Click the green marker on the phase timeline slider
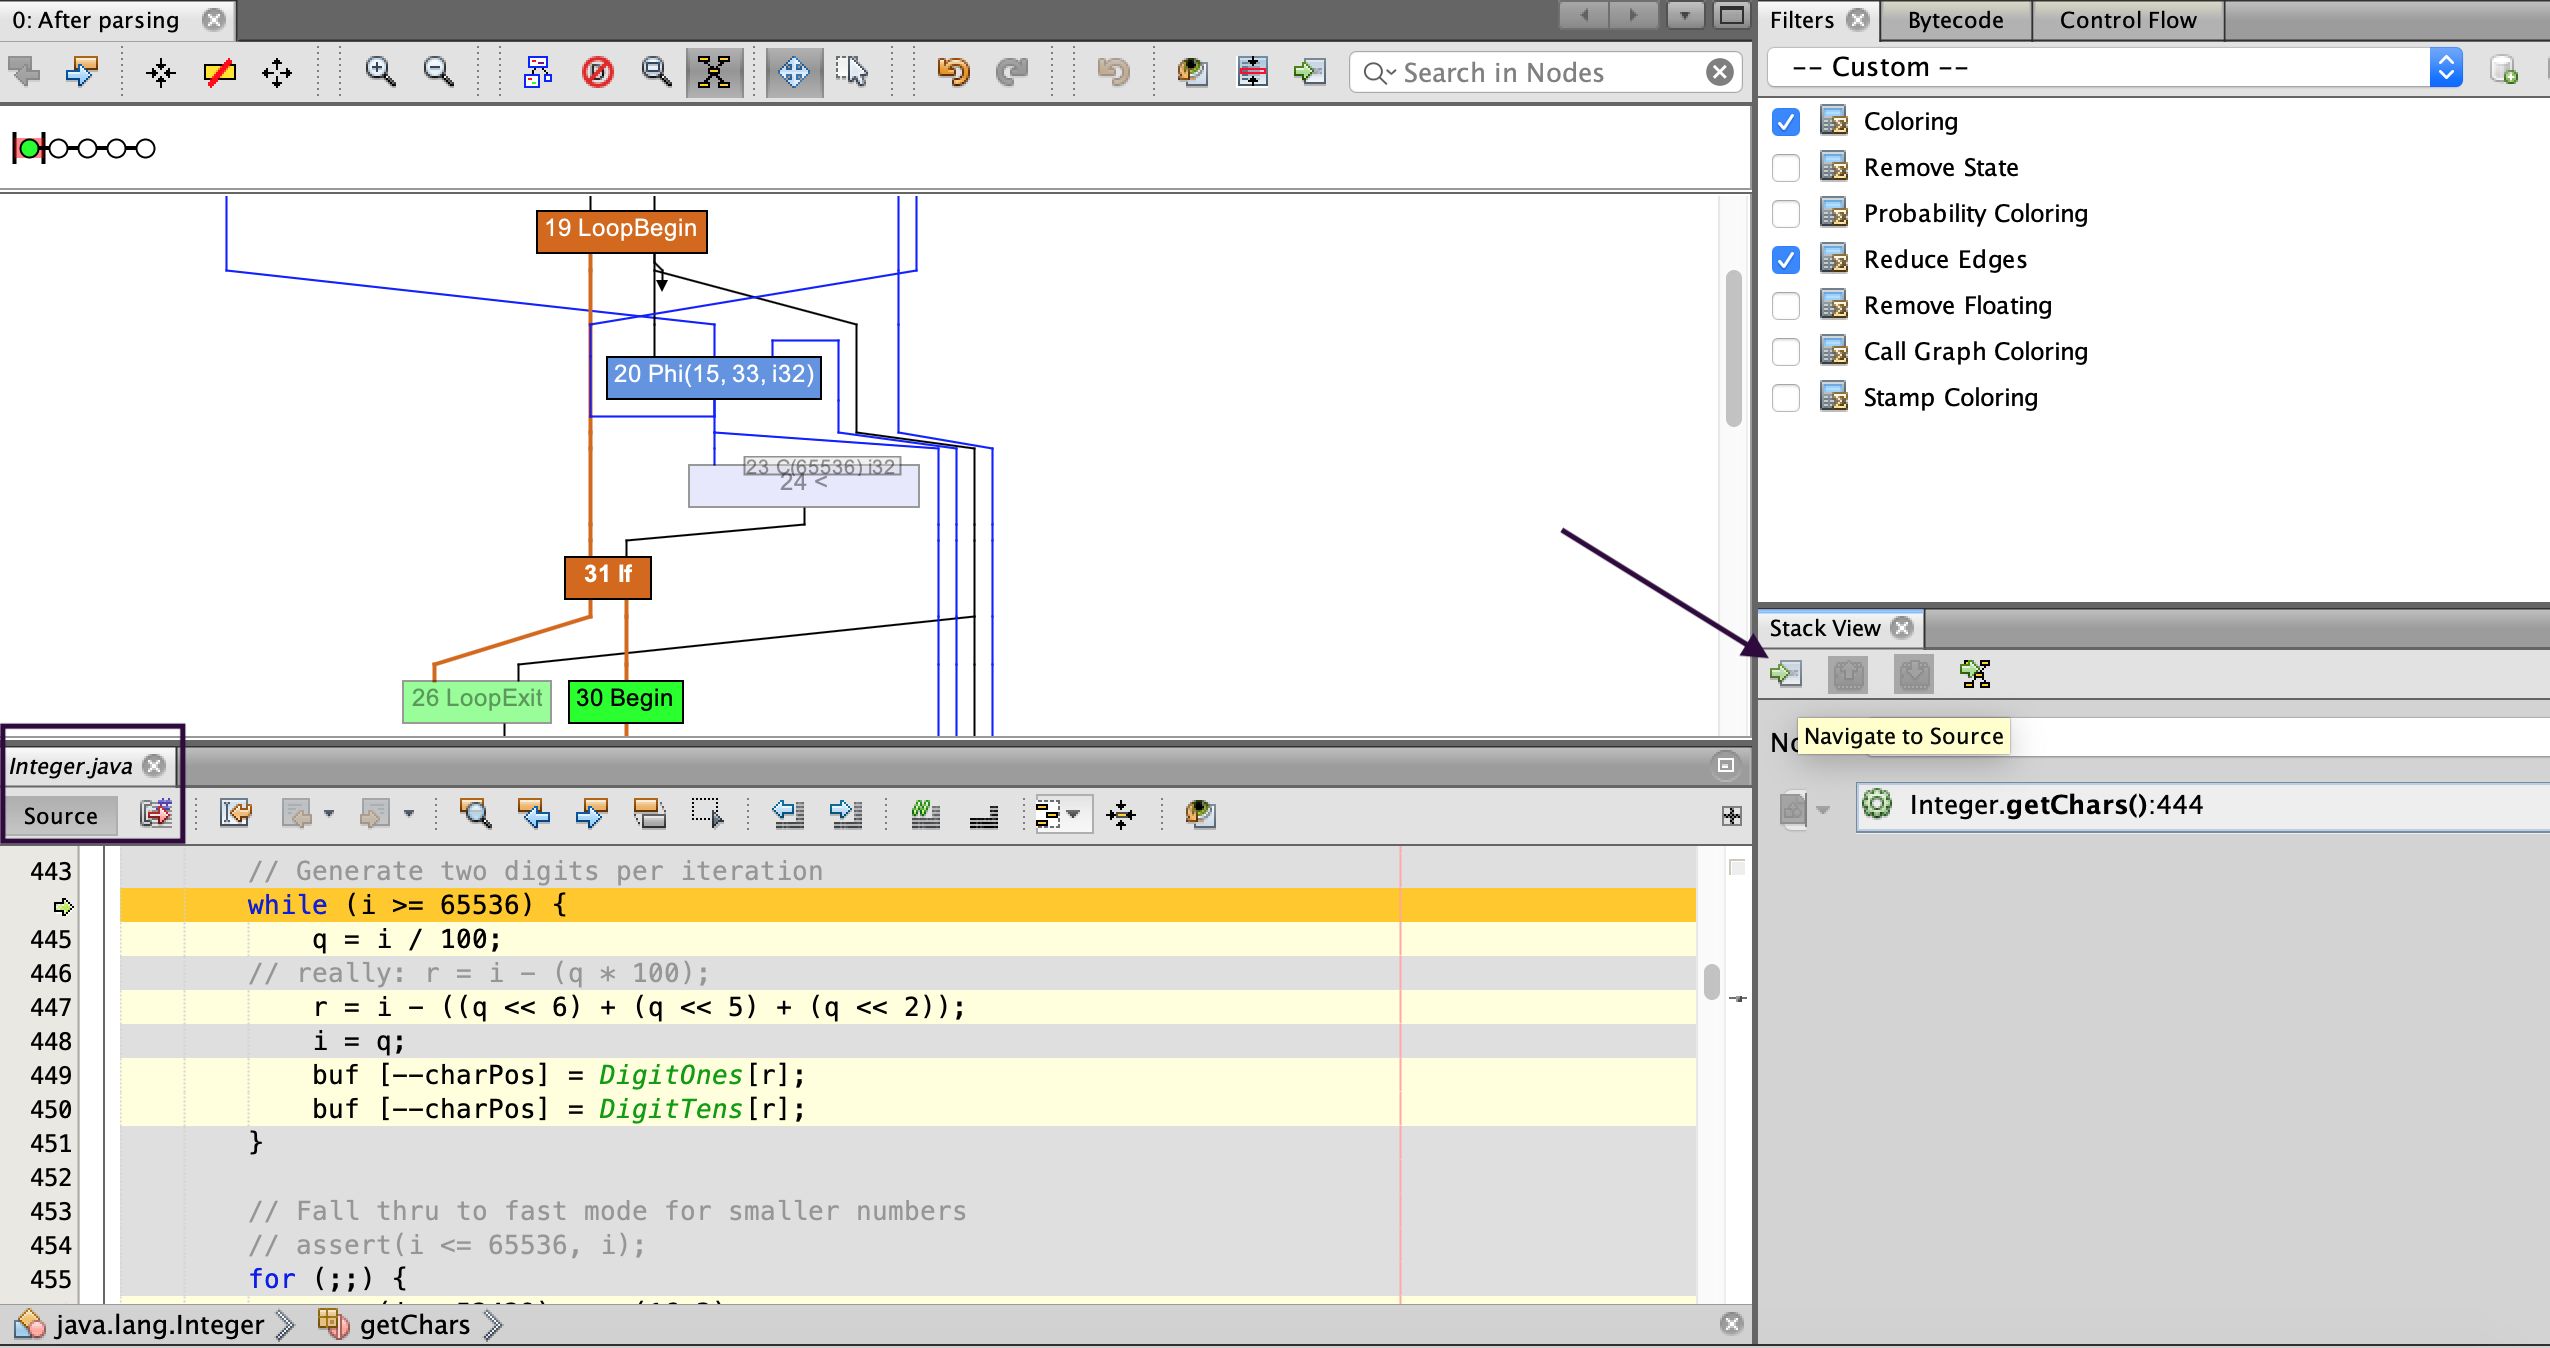 coord(29,149)
